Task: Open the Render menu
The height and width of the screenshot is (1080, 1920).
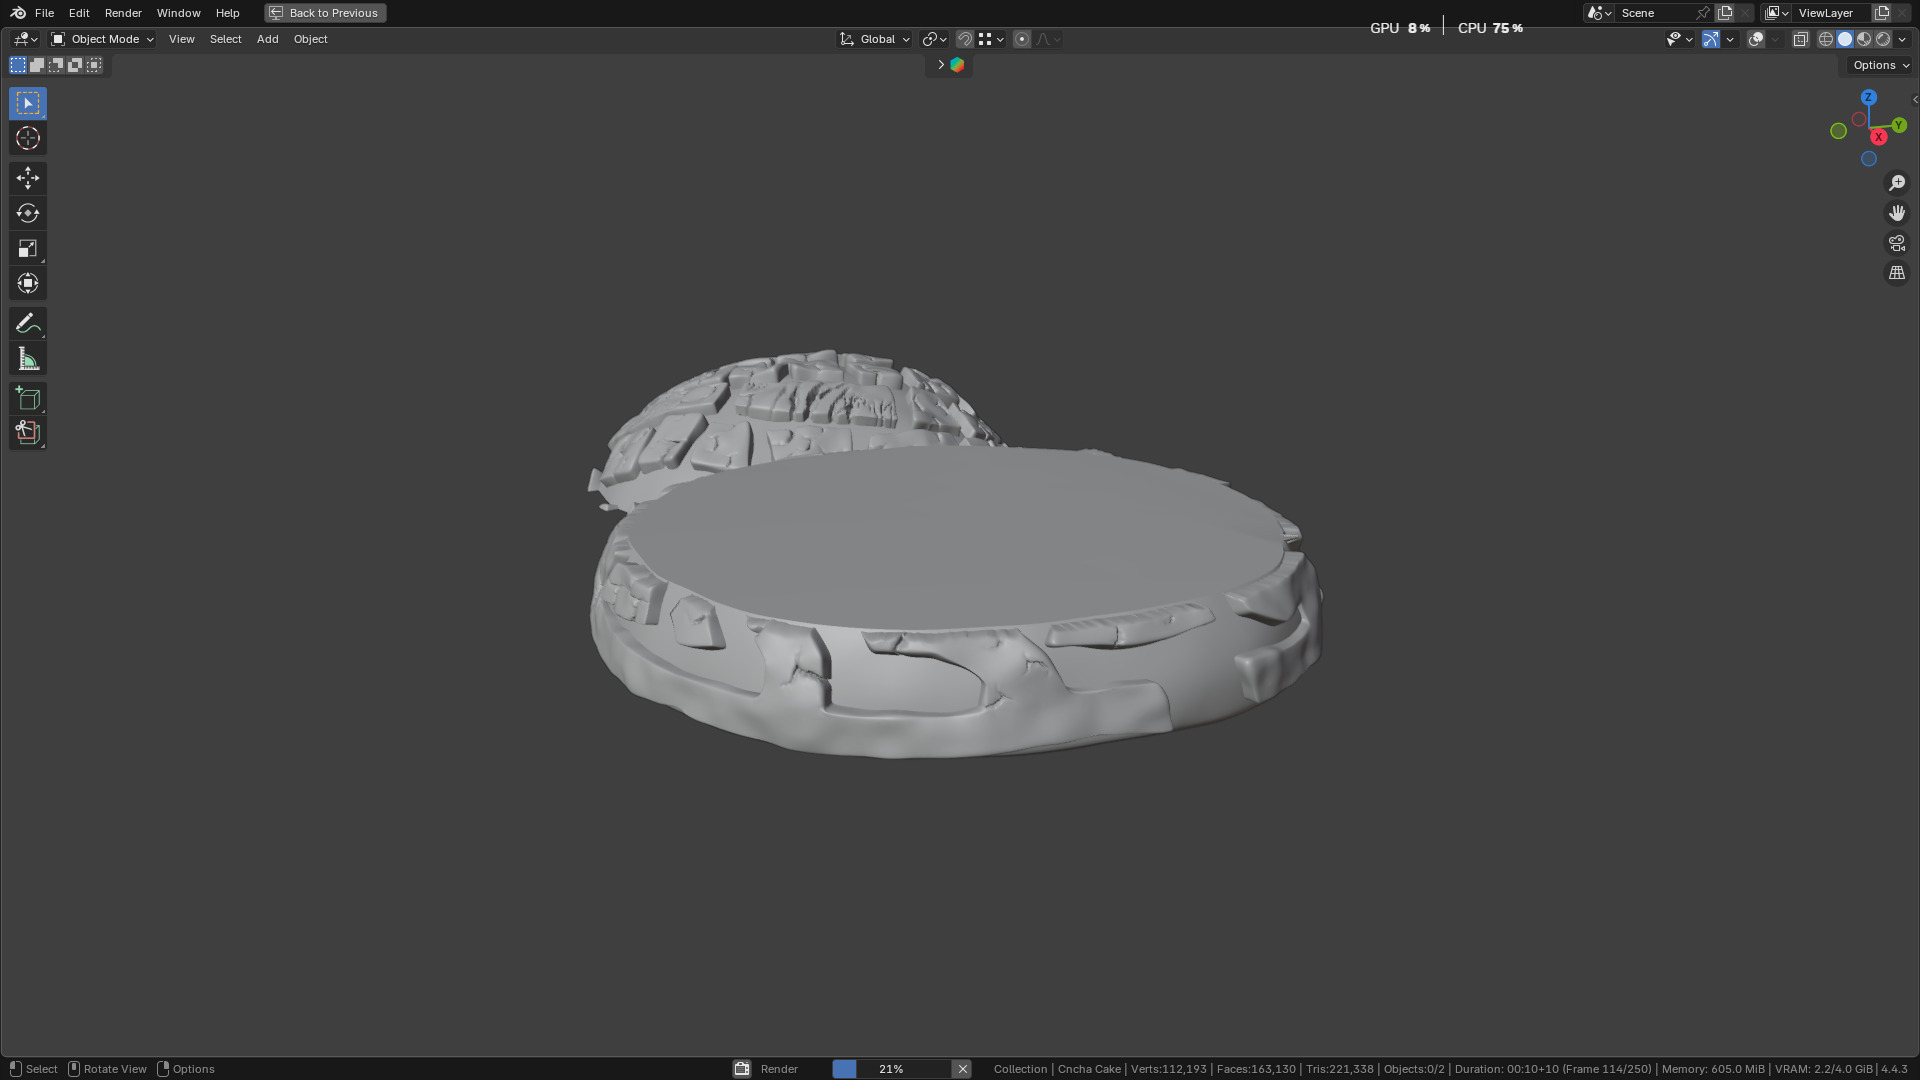Action: pyautogui.click(x=123, y=13)
